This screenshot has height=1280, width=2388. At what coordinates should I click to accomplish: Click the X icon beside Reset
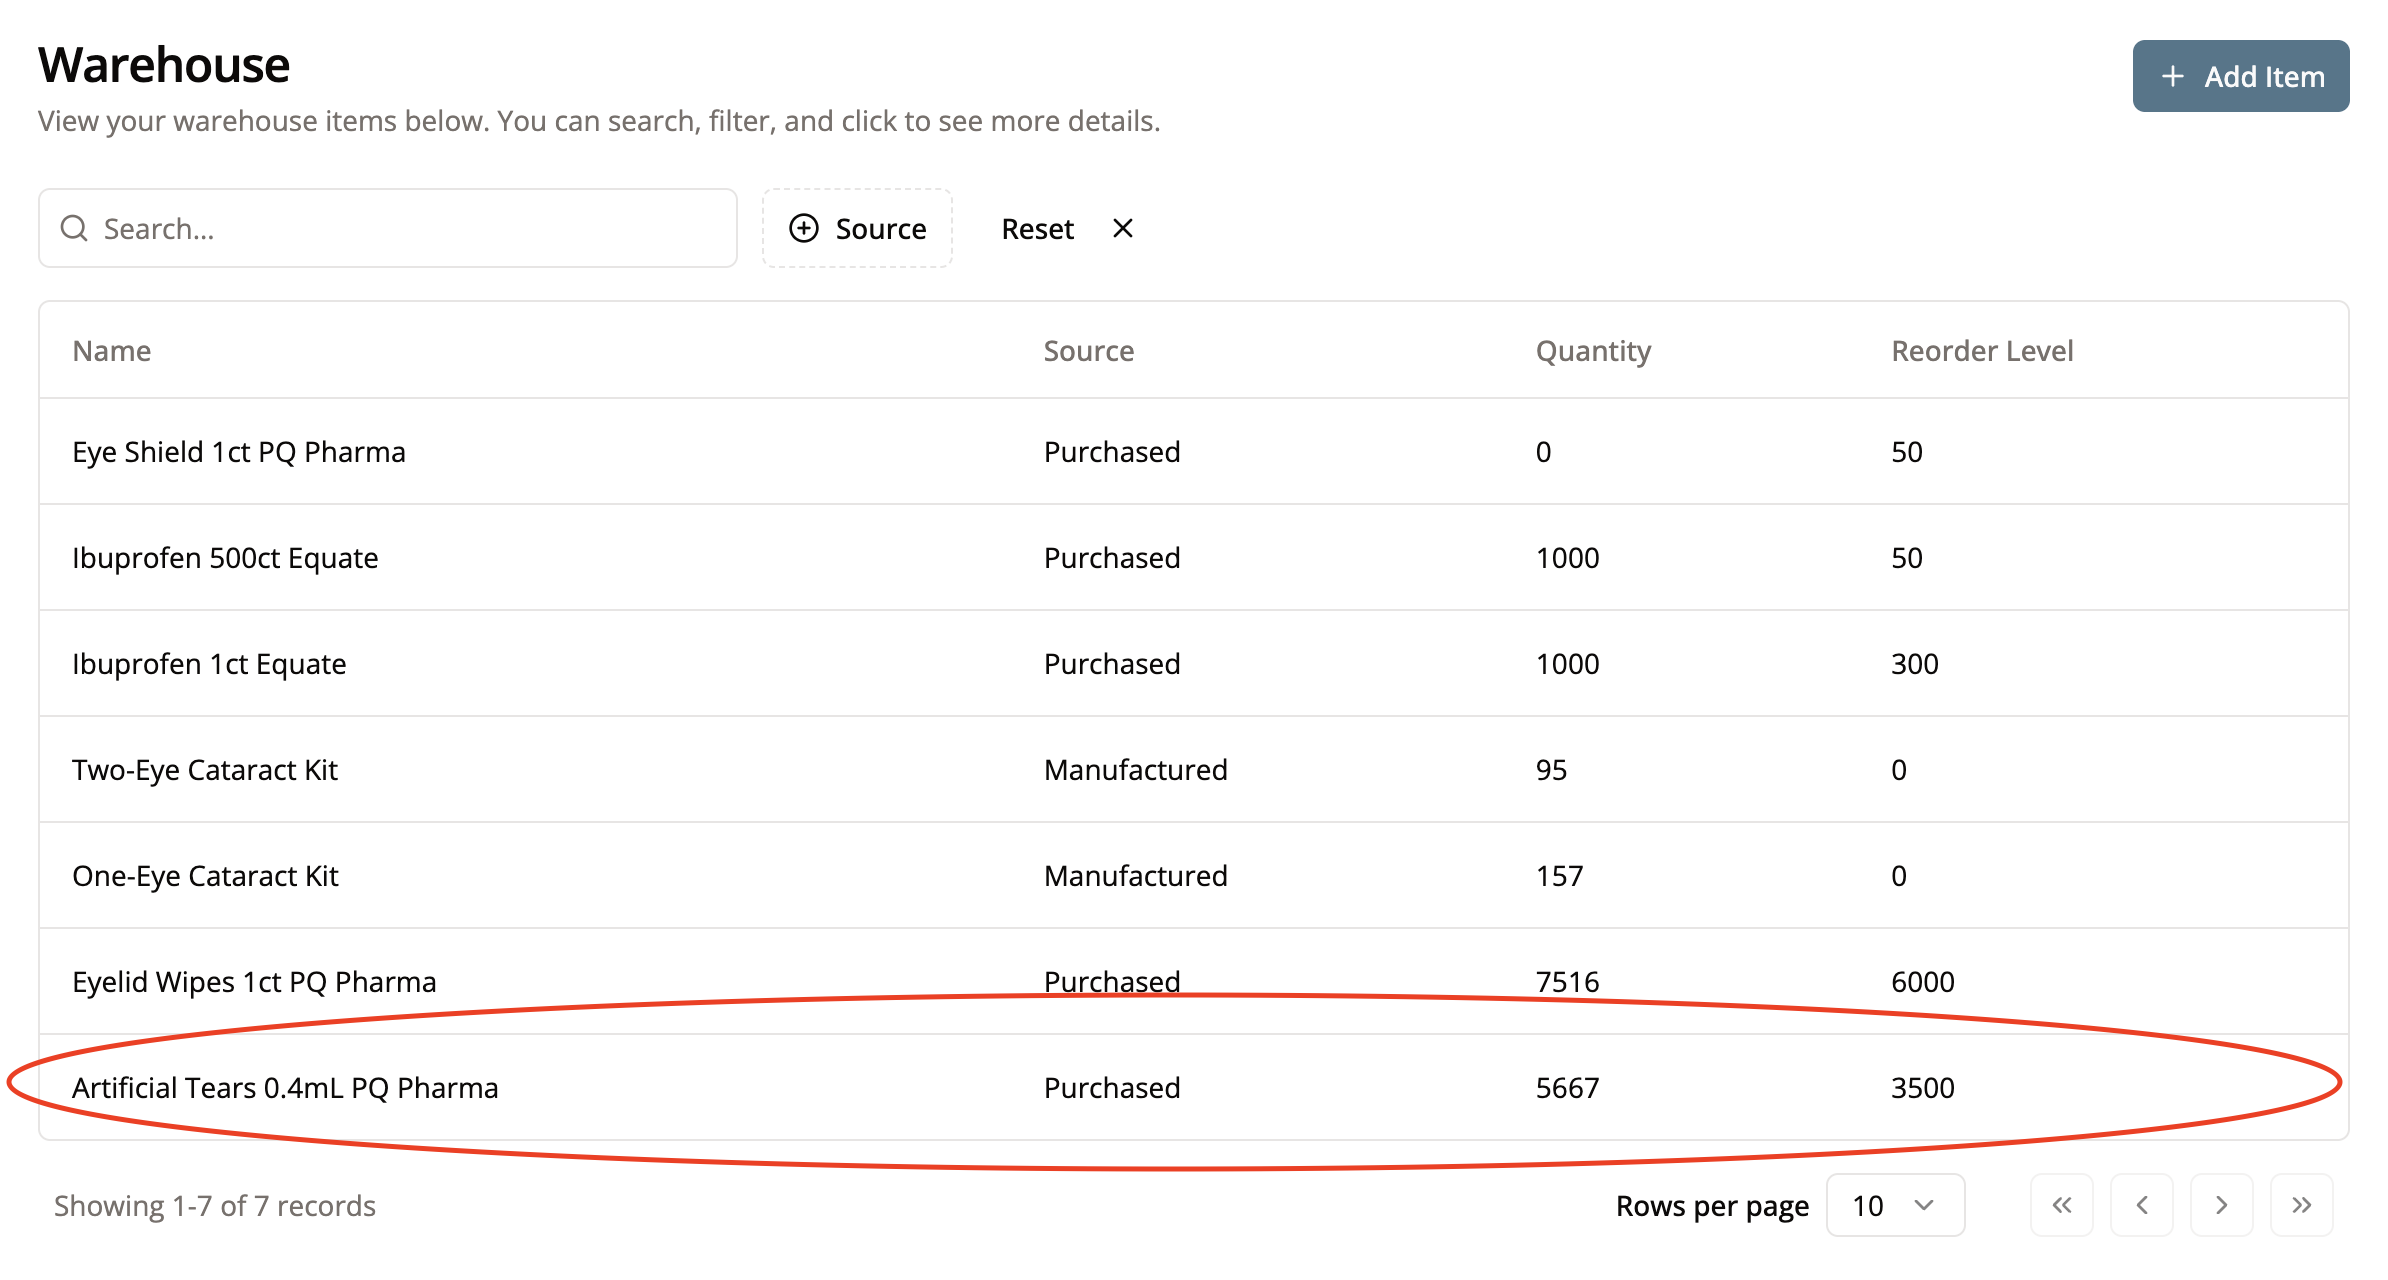coord(1123,228)
